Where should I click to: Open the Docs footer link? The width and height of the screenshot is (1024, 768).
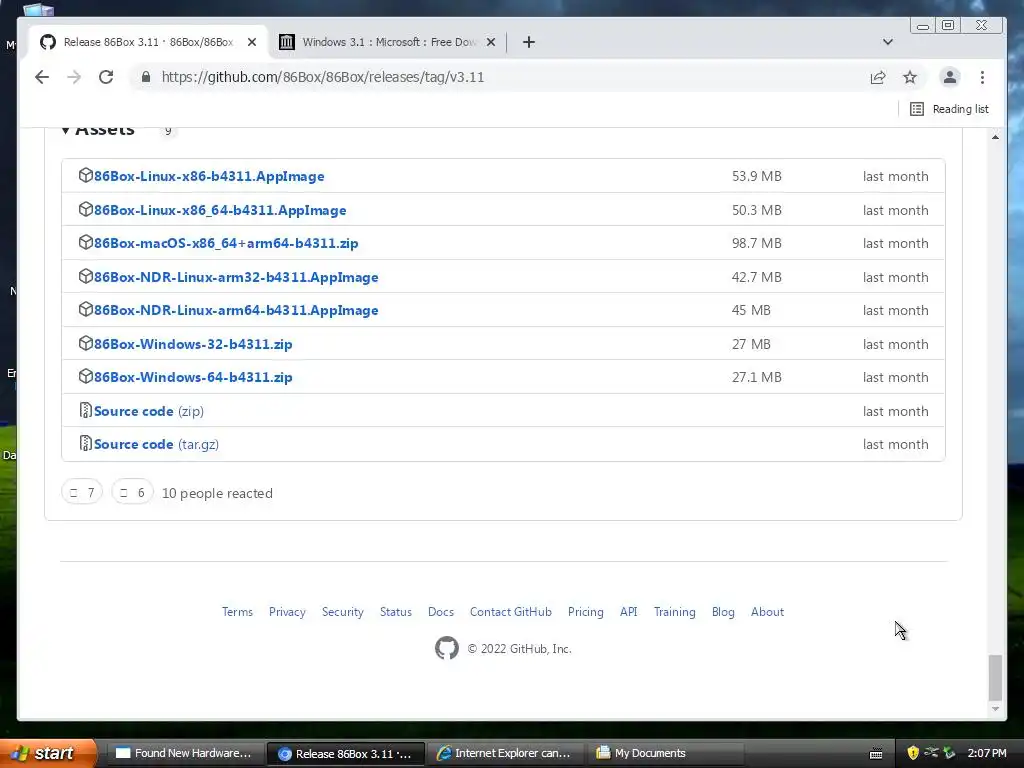441,612
